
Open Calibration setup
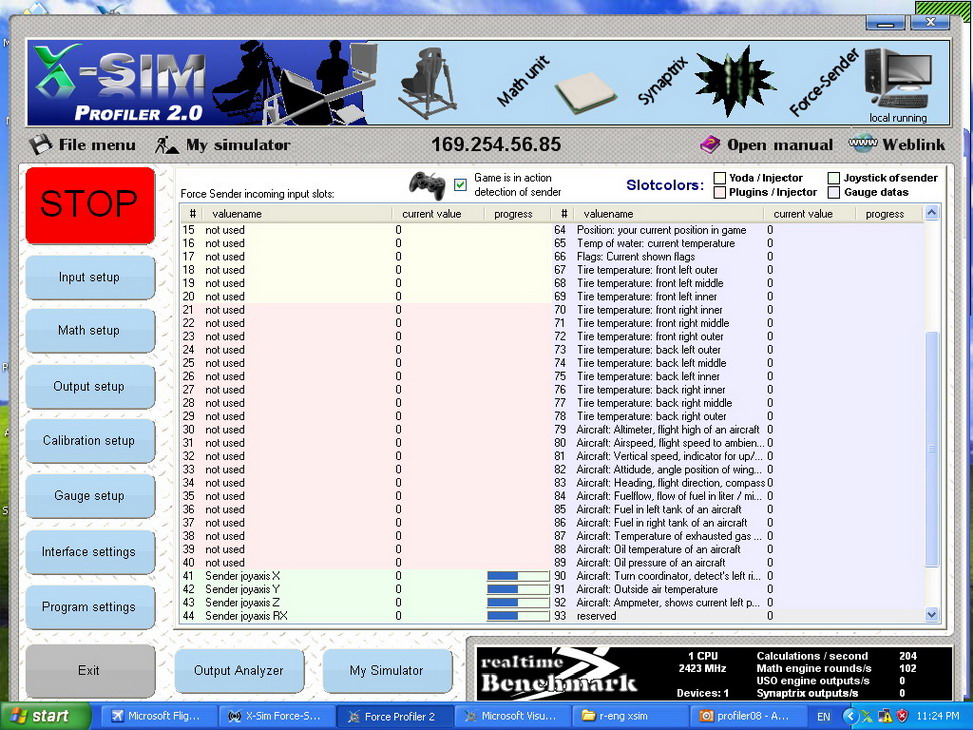90,441
